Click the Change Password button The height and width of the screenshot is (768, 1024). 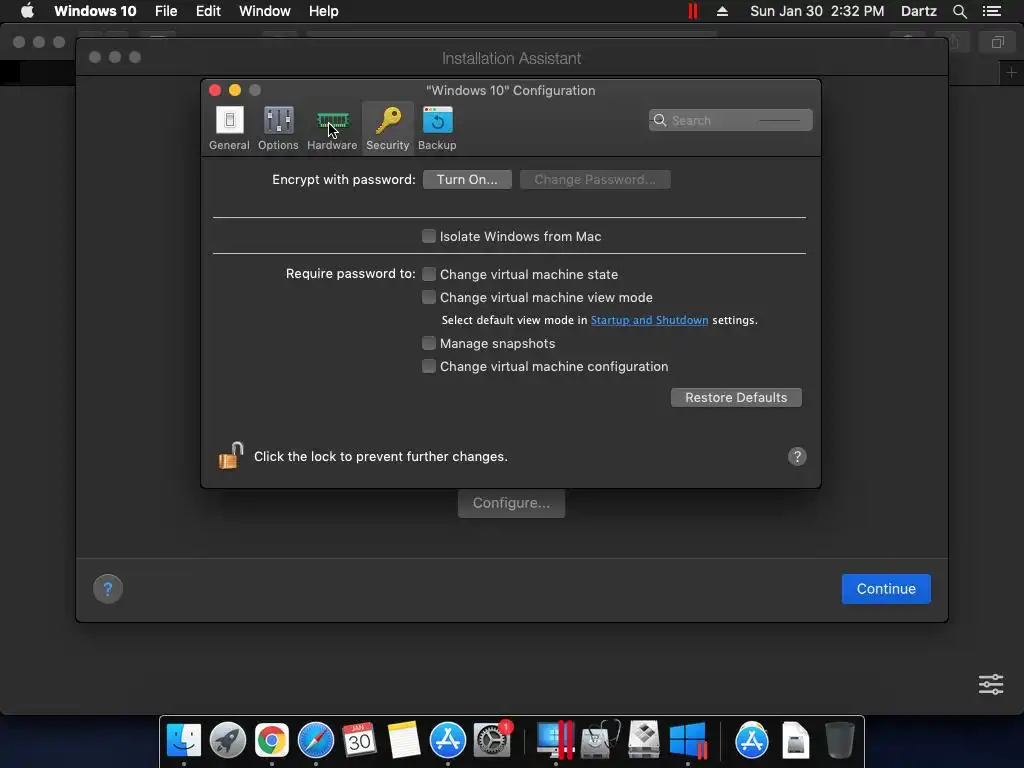coord(595,180)
